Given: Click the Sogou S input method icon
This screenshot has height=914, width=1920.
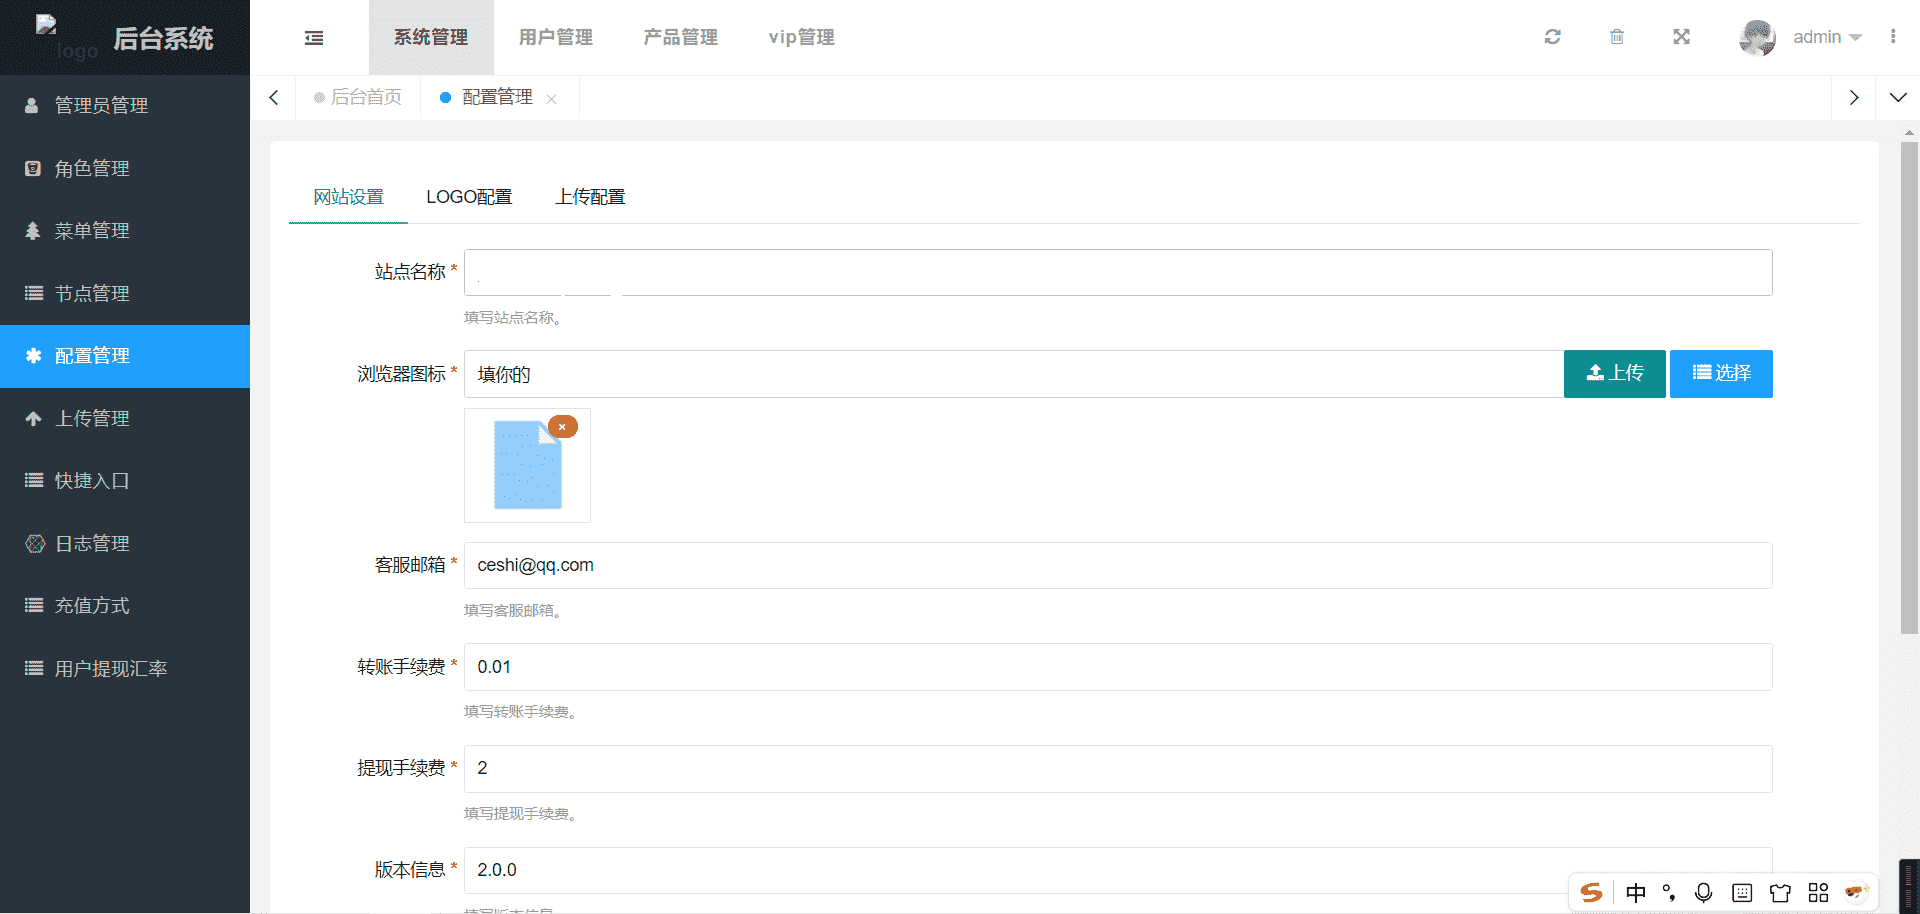Looking at the screenshot, I should click(1591, 892).
